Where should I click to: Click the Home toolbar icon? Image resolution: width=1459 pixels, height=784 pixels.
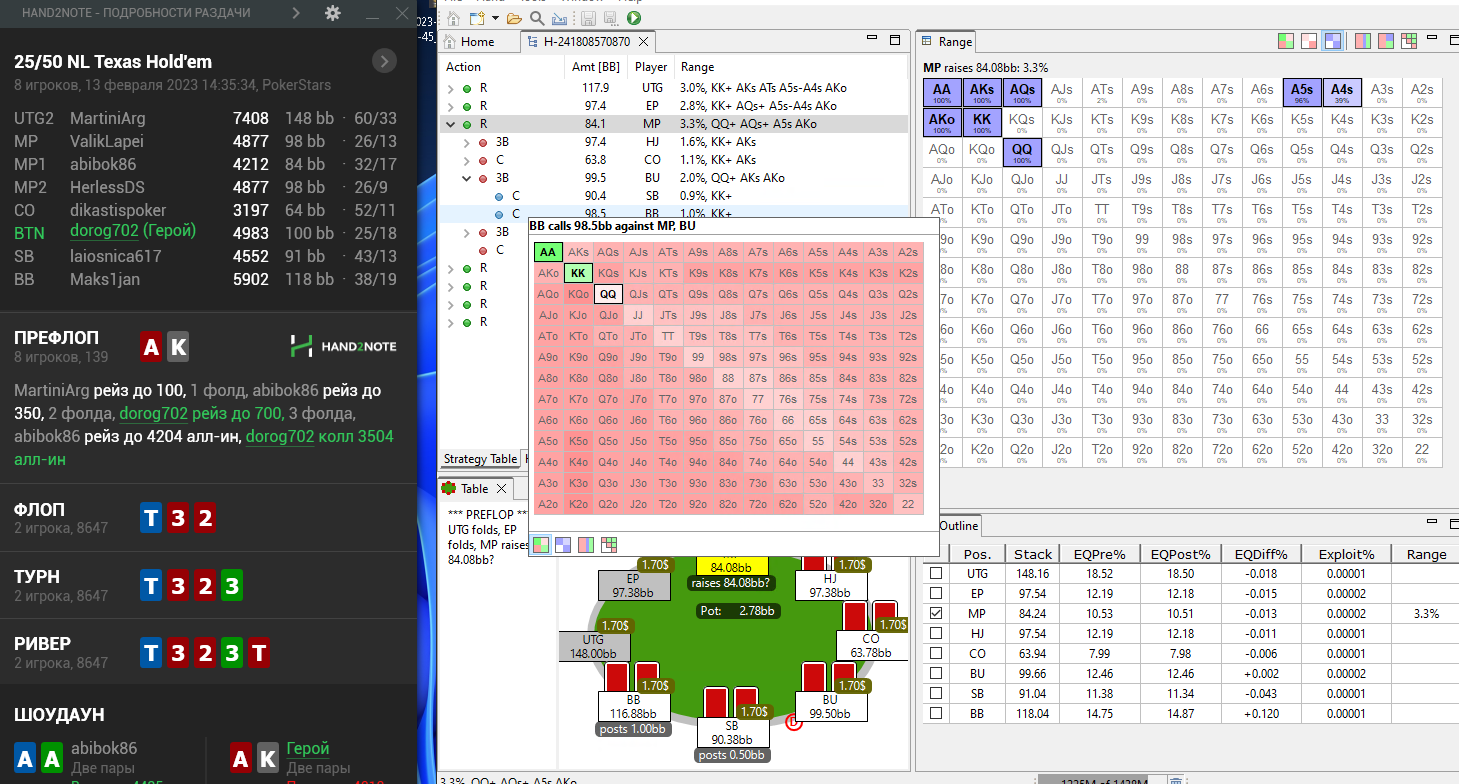(451, 18)
